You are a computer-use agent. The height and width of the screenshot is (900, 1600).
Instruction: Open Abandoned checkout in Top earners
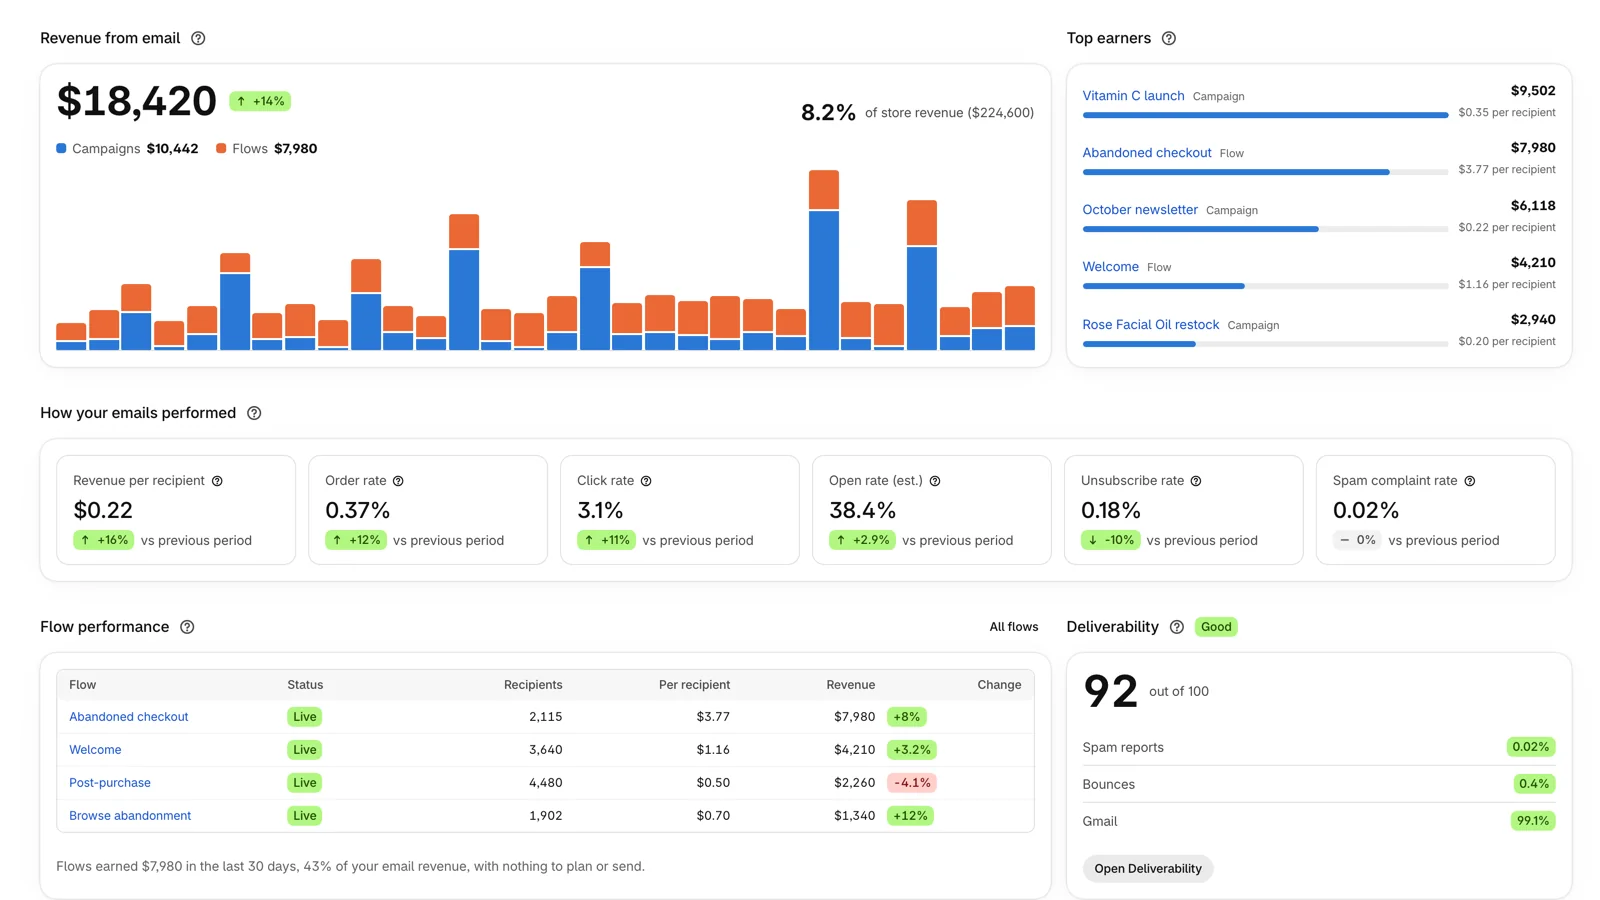(x=1147, y=153)
